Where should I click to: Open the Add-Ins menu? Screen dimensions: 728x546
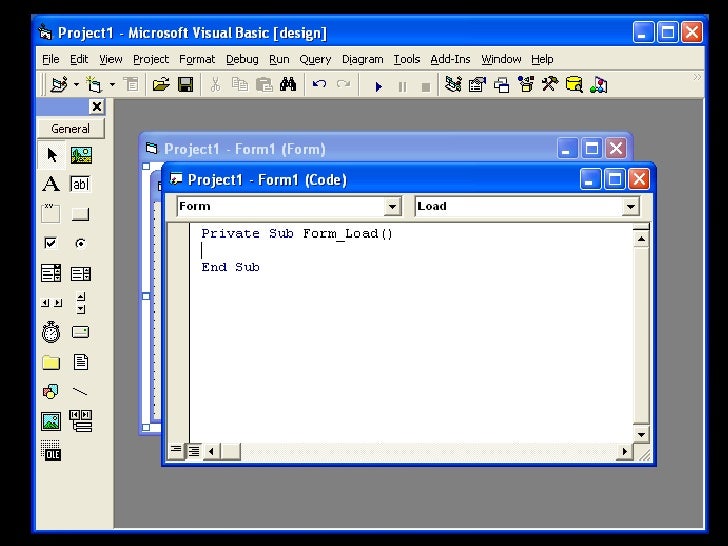click(450, 59)
